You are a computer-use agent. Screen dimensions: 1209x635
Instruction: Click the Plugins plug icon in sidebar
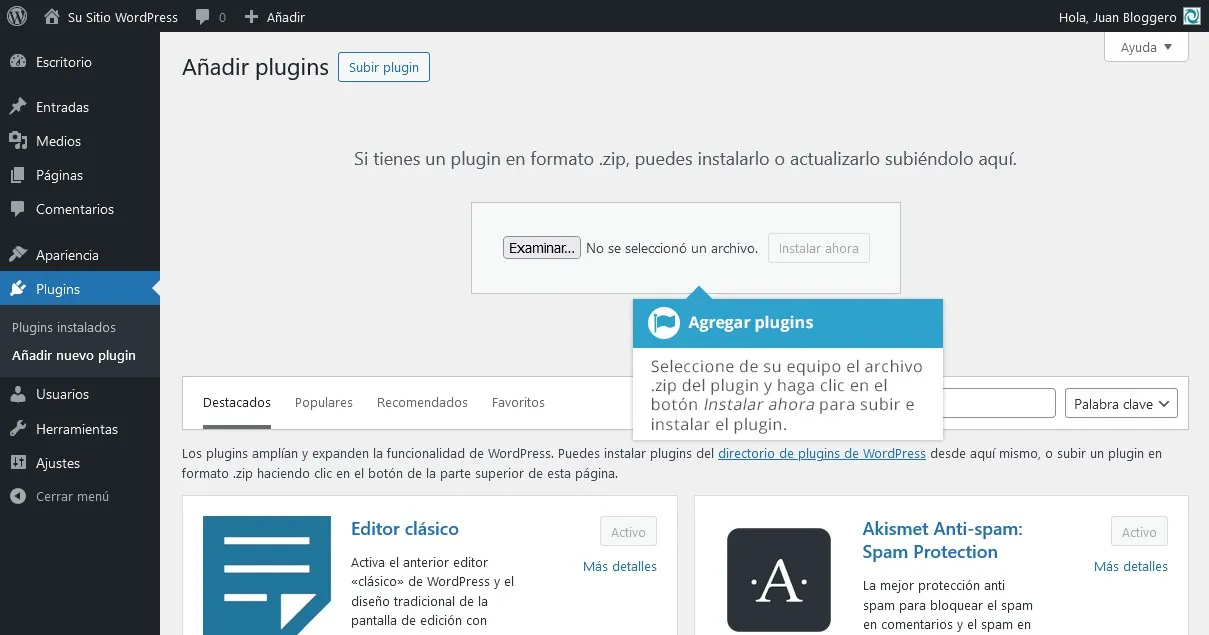pyautogui.click(x=18, y=289)
